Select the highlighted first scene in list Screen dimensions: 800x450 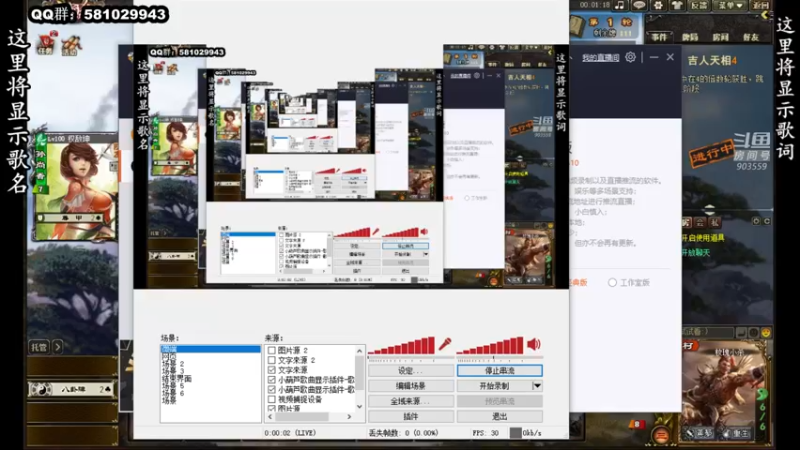(x=211, y=349)
